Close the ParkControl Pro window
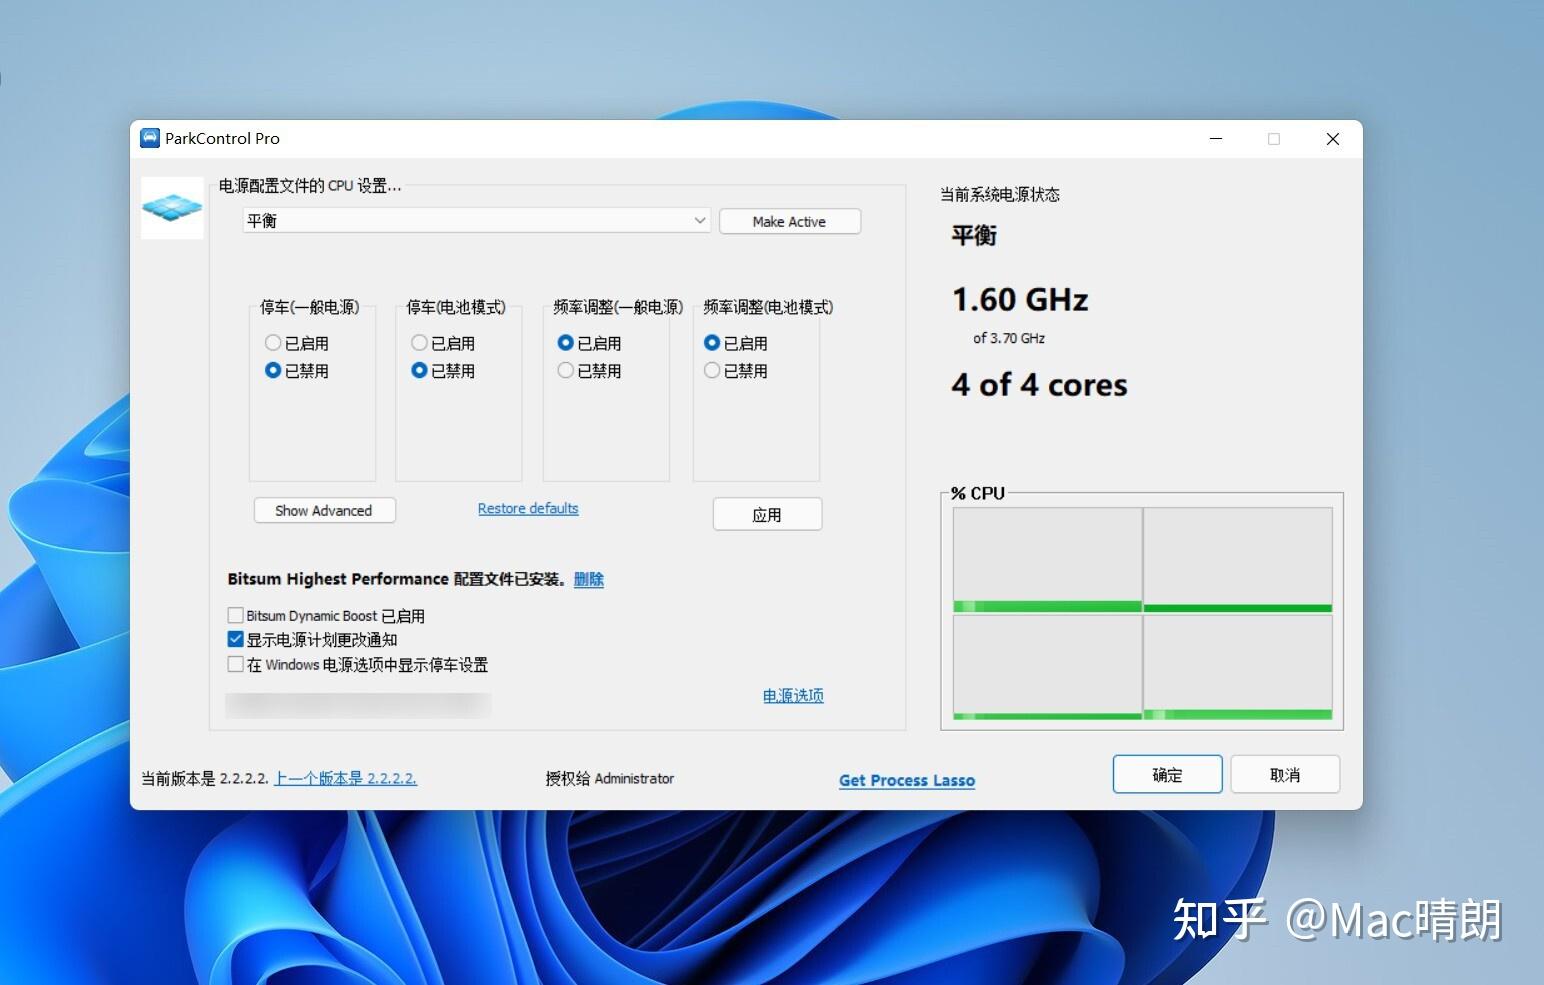1544x985 pixels. (1333, 139)
